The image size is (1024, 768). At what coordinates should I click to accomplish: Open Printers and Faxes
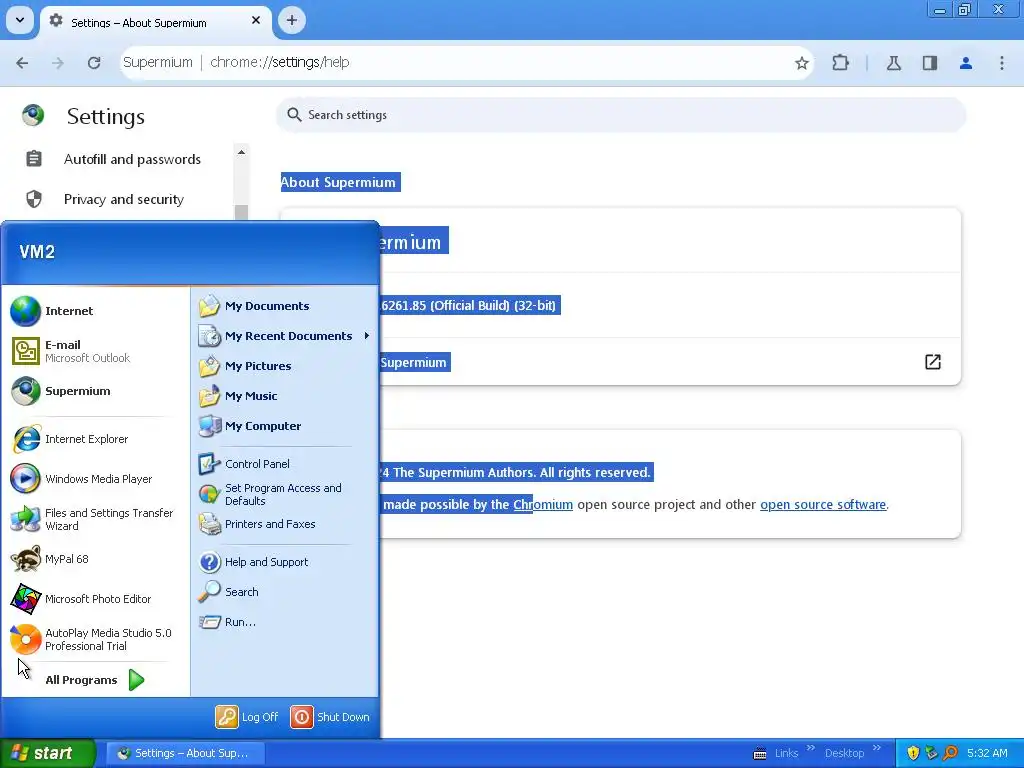257,524
